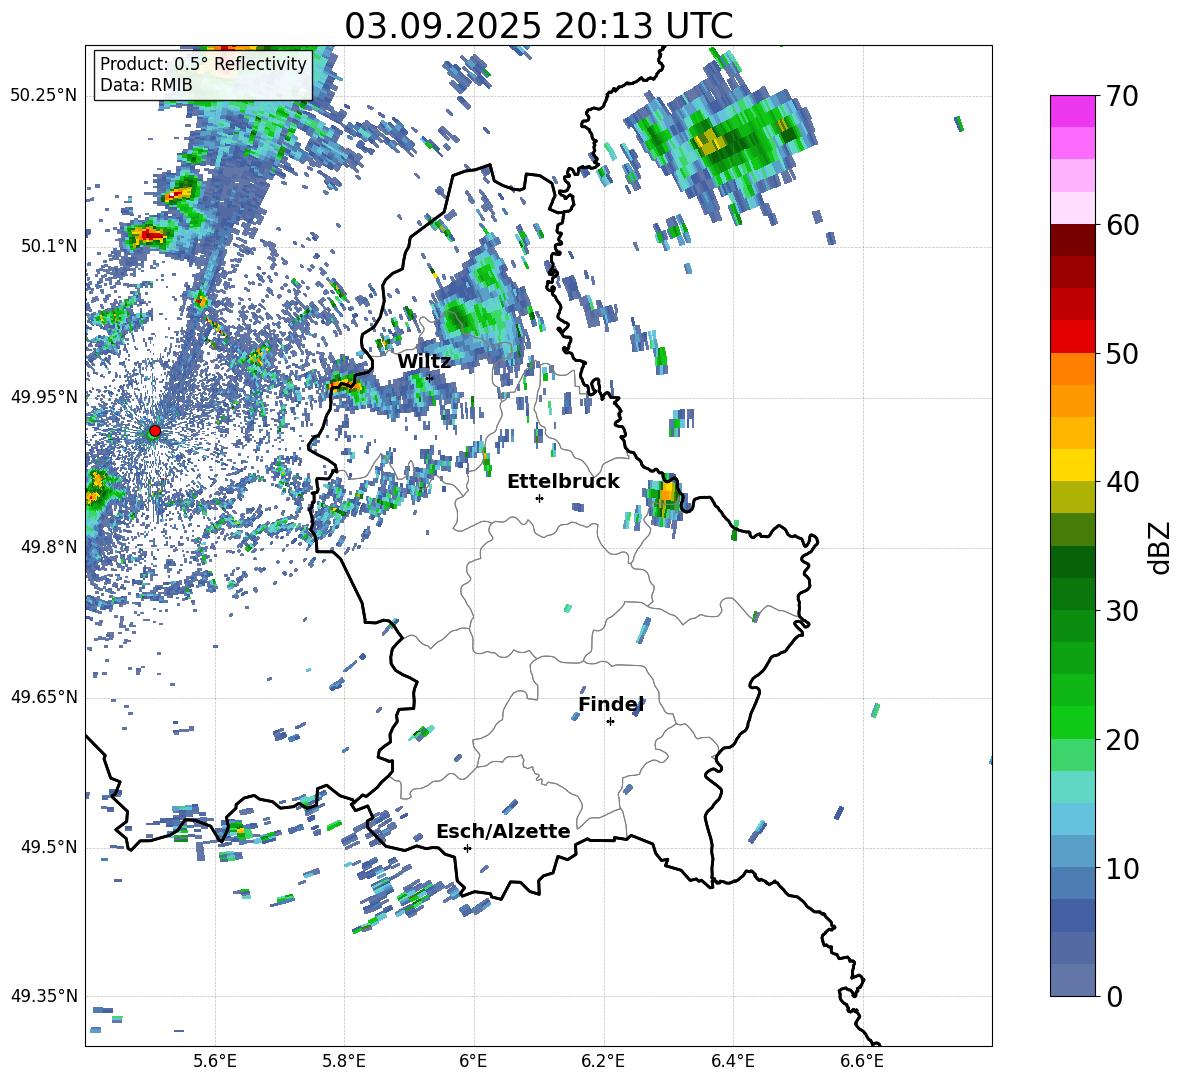Click the red radar site marker

(x=155, y=431)
